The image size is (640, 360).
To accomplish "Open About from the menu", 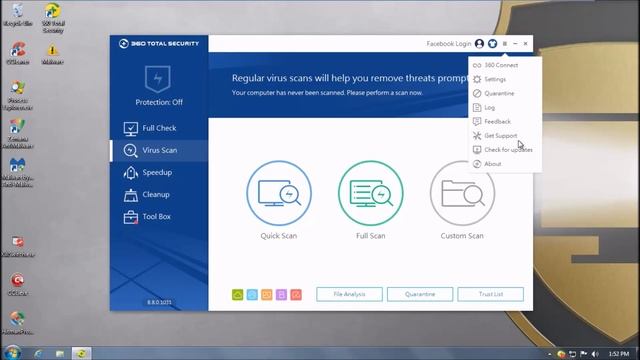I will pos(505,164).
